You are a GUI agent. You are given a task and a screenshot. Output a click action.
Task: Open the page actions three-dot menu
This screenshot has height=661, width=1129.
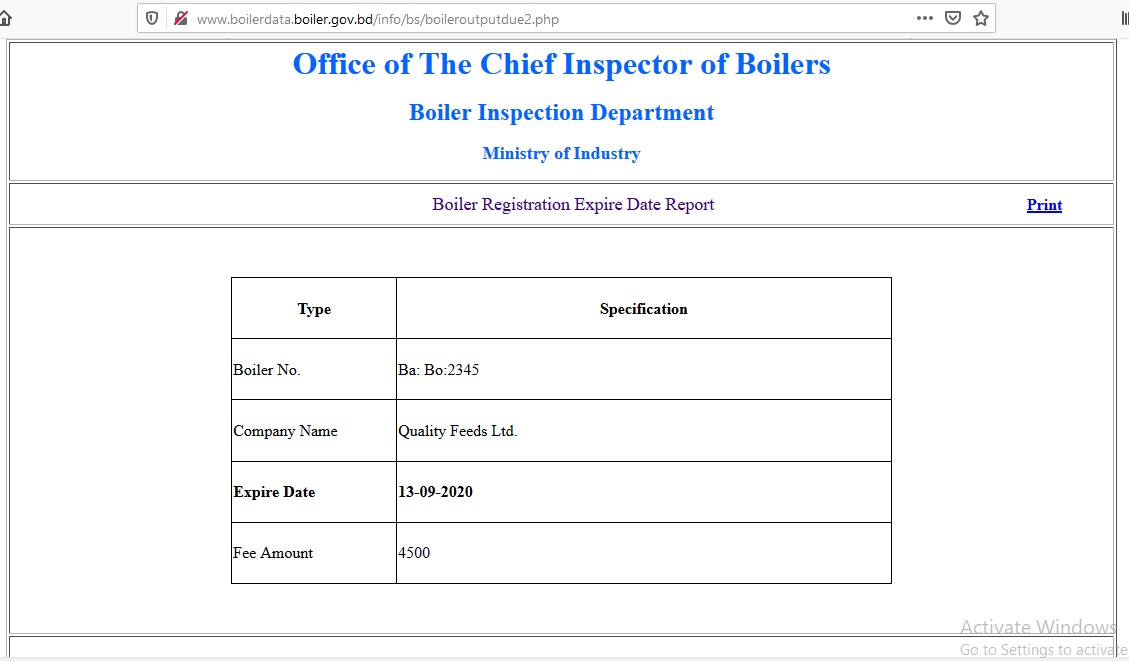pos(924,17)
